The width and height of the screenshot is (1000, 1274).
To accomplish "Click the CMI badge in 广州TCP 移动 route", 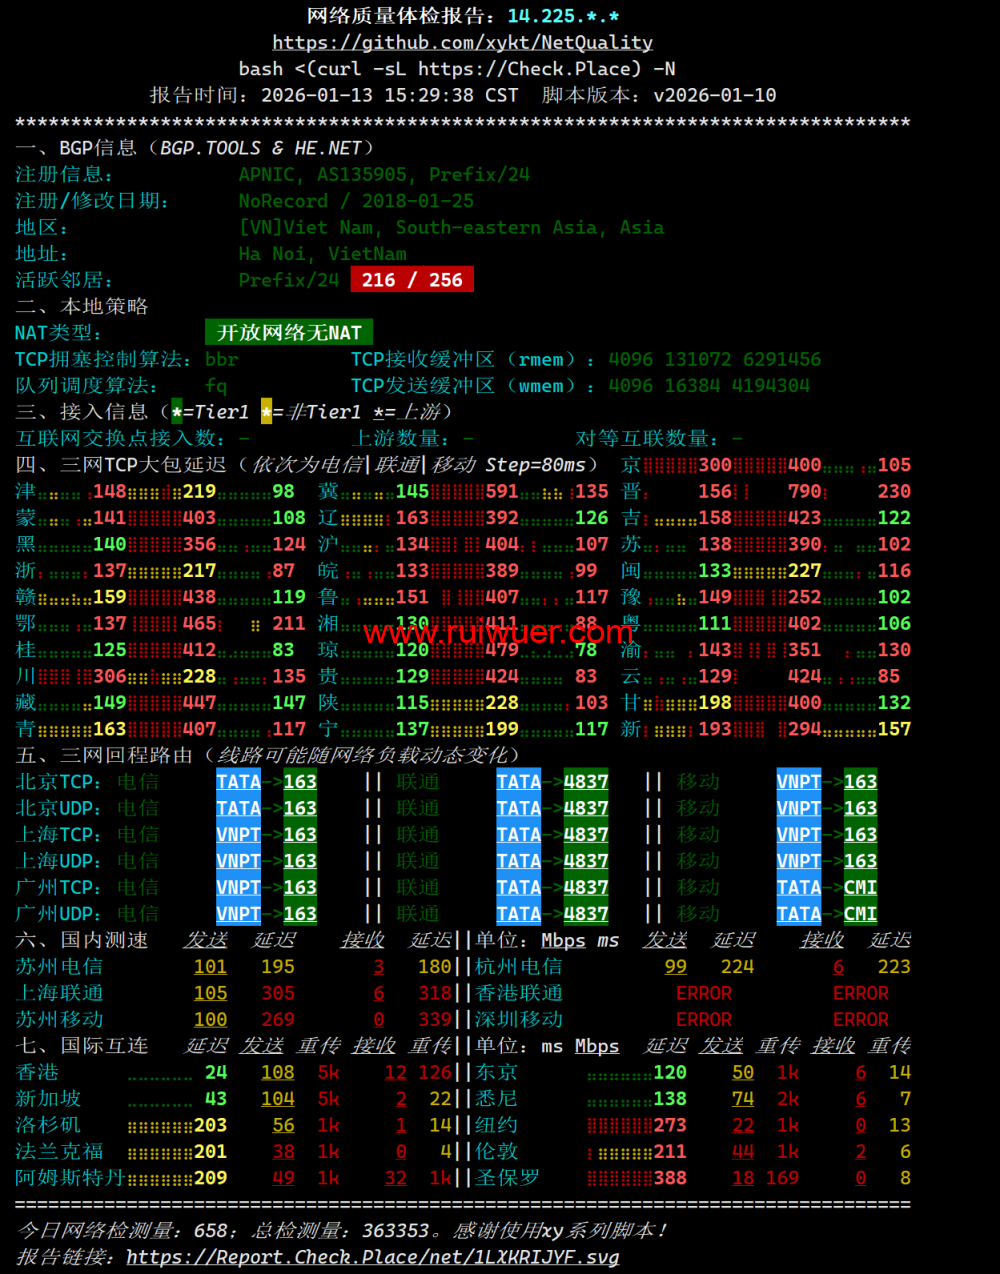I will (x=860, y=888).
